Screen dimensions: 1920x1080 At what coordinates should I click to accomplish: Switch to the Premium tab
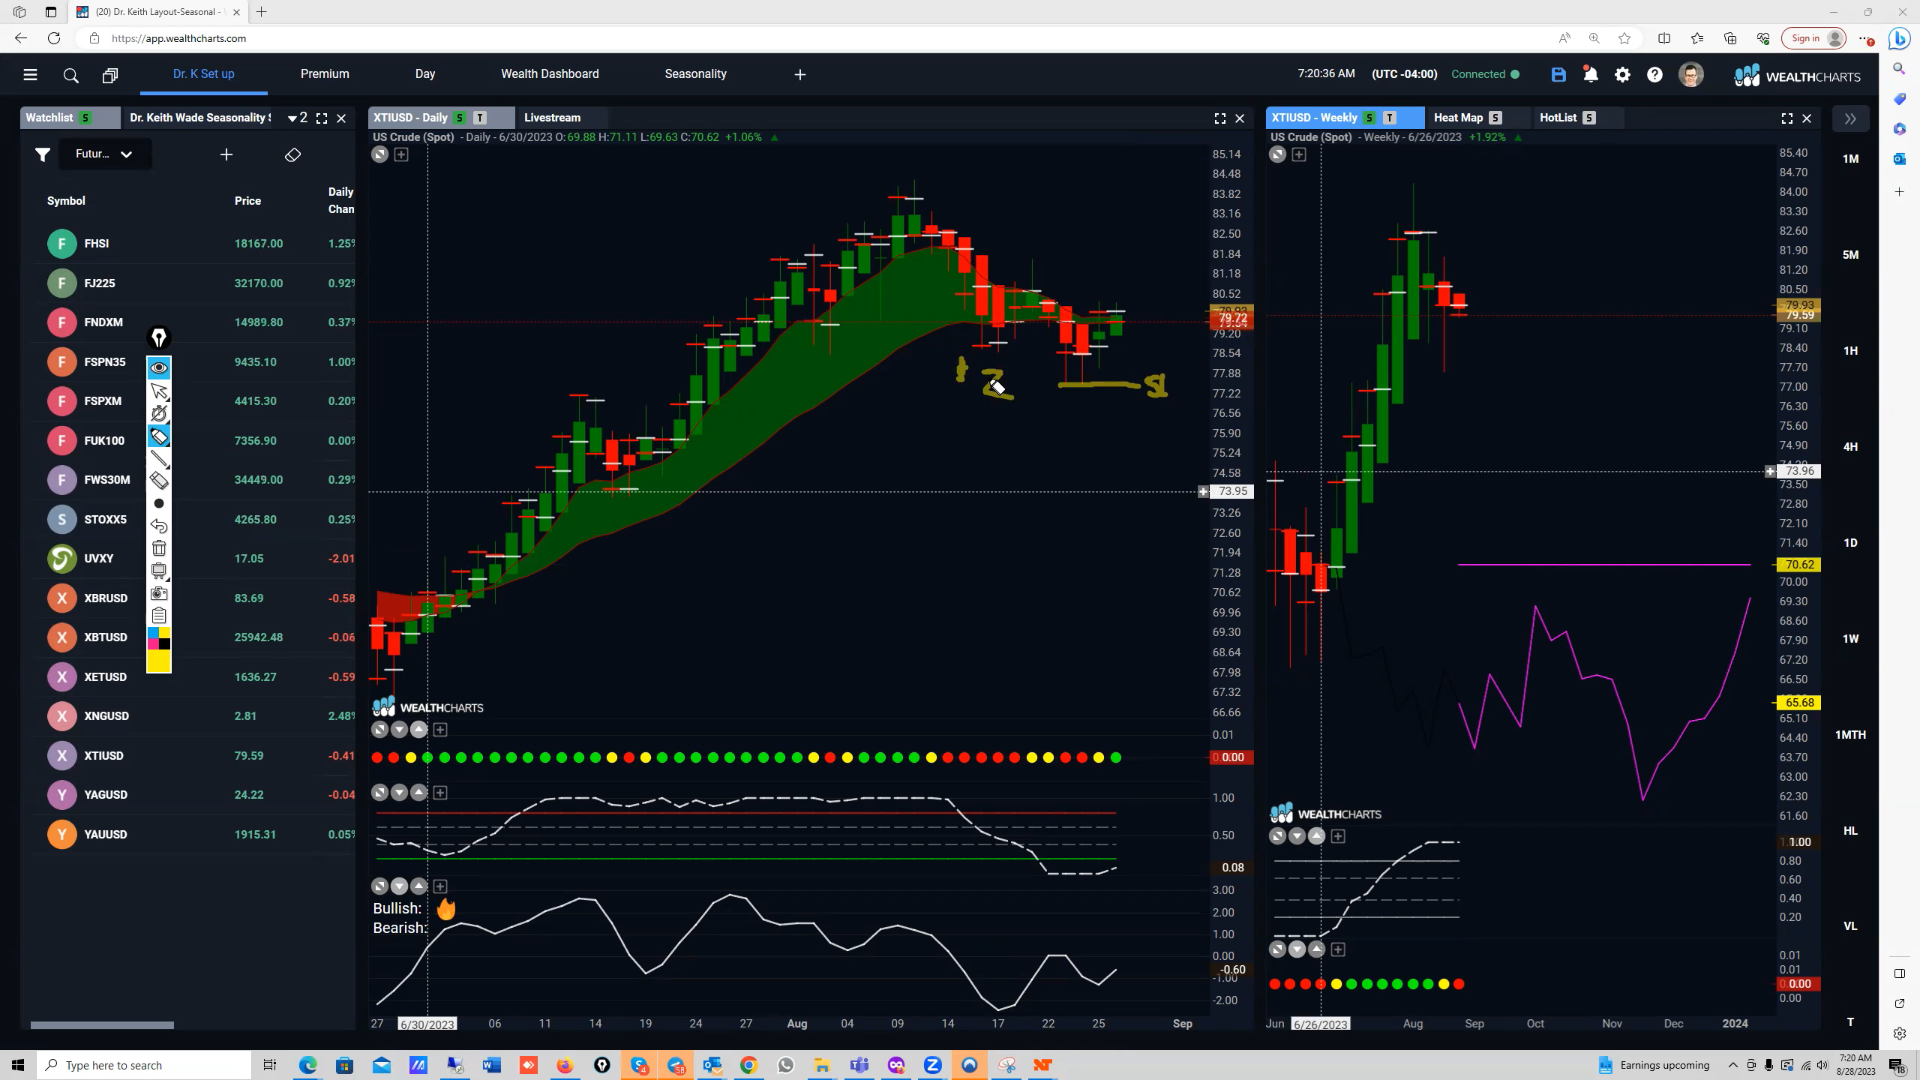pos(325,74)
